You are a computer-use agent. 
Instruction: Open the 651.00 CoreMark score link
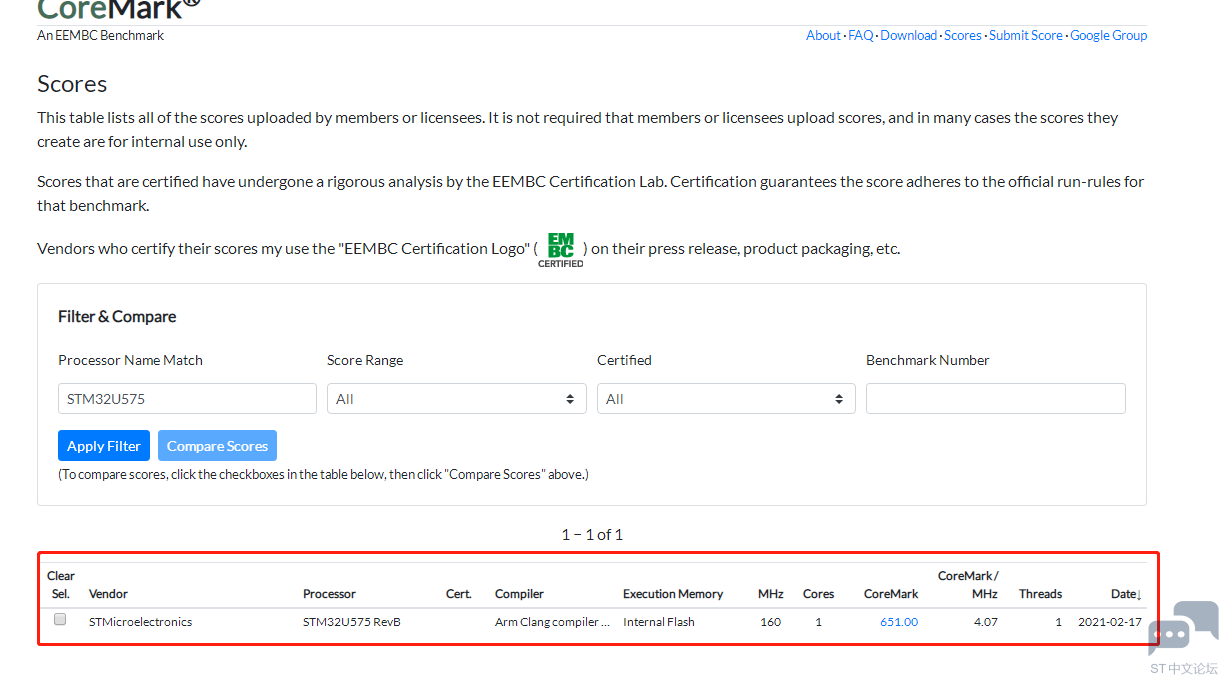coord(899,622)
